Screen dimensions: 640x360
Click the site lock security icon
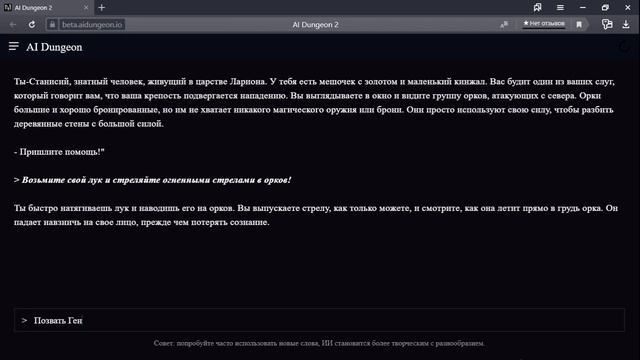coord(52,24)
